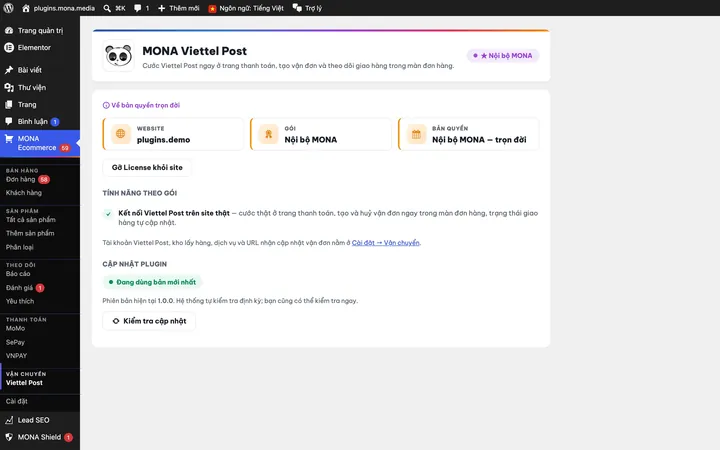Viewport: 720px width, 450px height.
Task: Click the Nội bộ MONA — trọn đời card
Action: (x=468, y=134)
